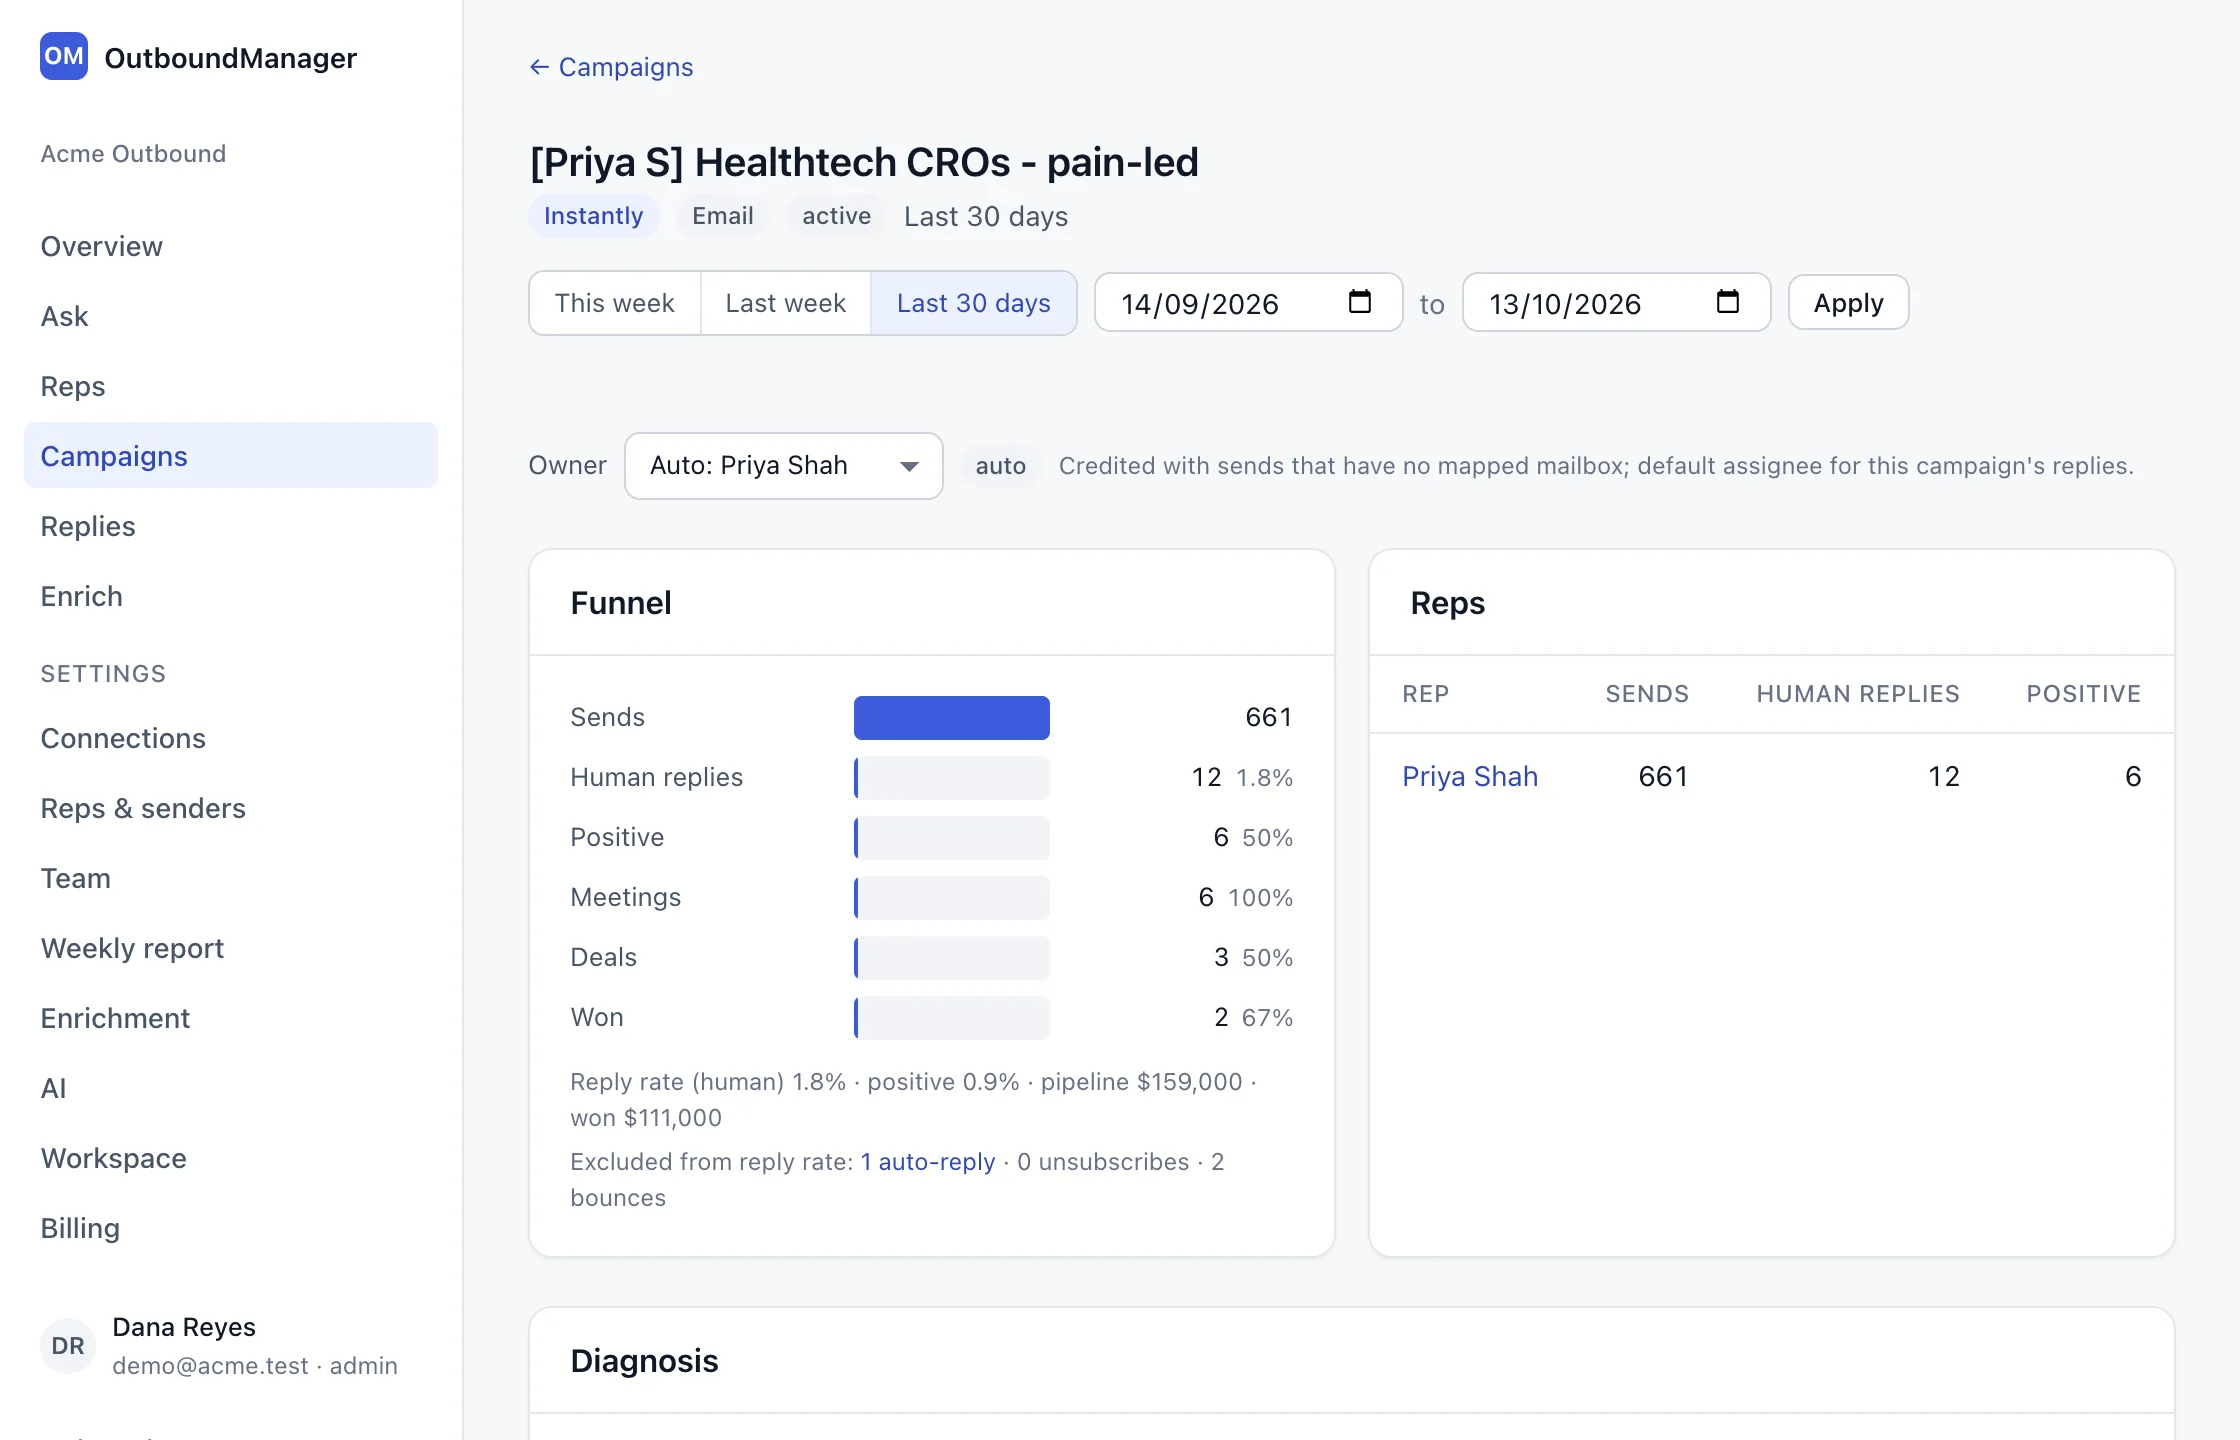This screenshot has height=1440, width=2240.
Task: Open the Owner dropdown Auto: Priya Shah
Action: 784,466
